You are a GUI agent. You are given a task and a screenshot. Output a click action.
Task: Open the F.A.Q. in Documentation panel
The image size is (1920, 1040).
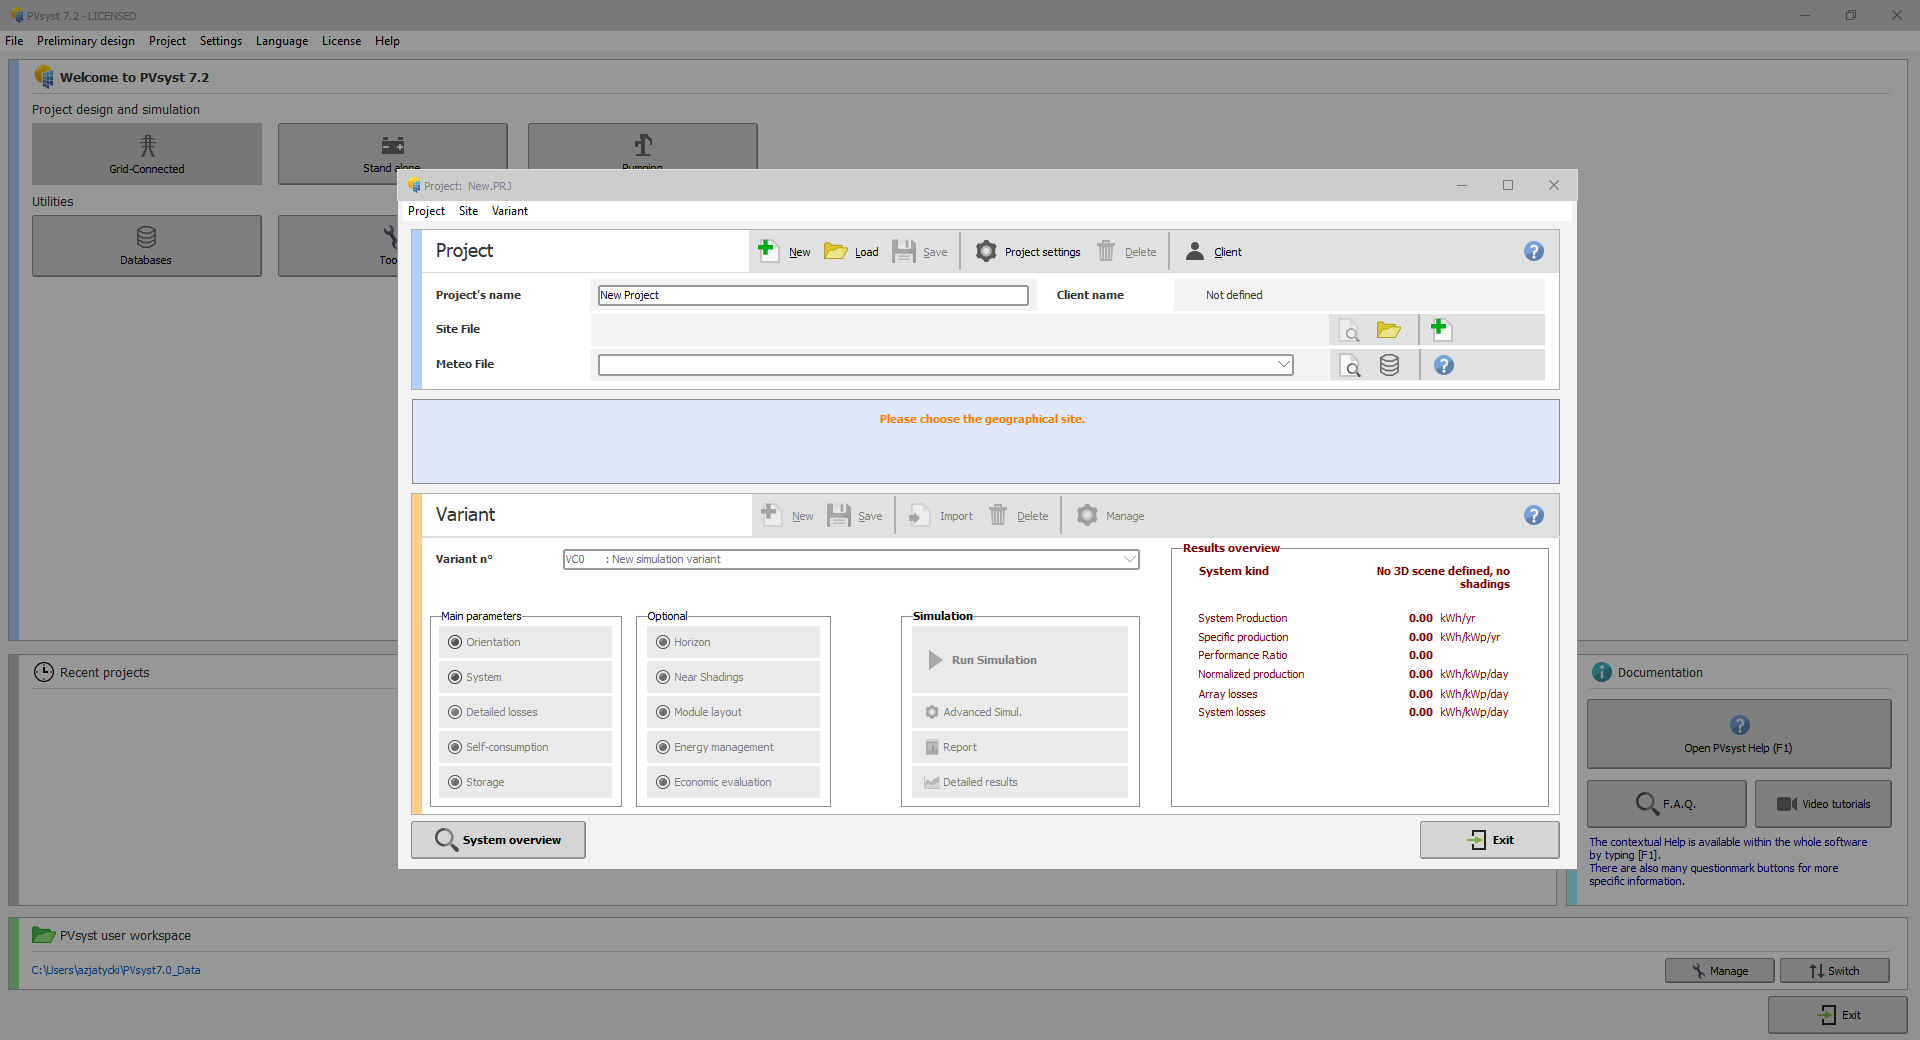click(1667, 804)
